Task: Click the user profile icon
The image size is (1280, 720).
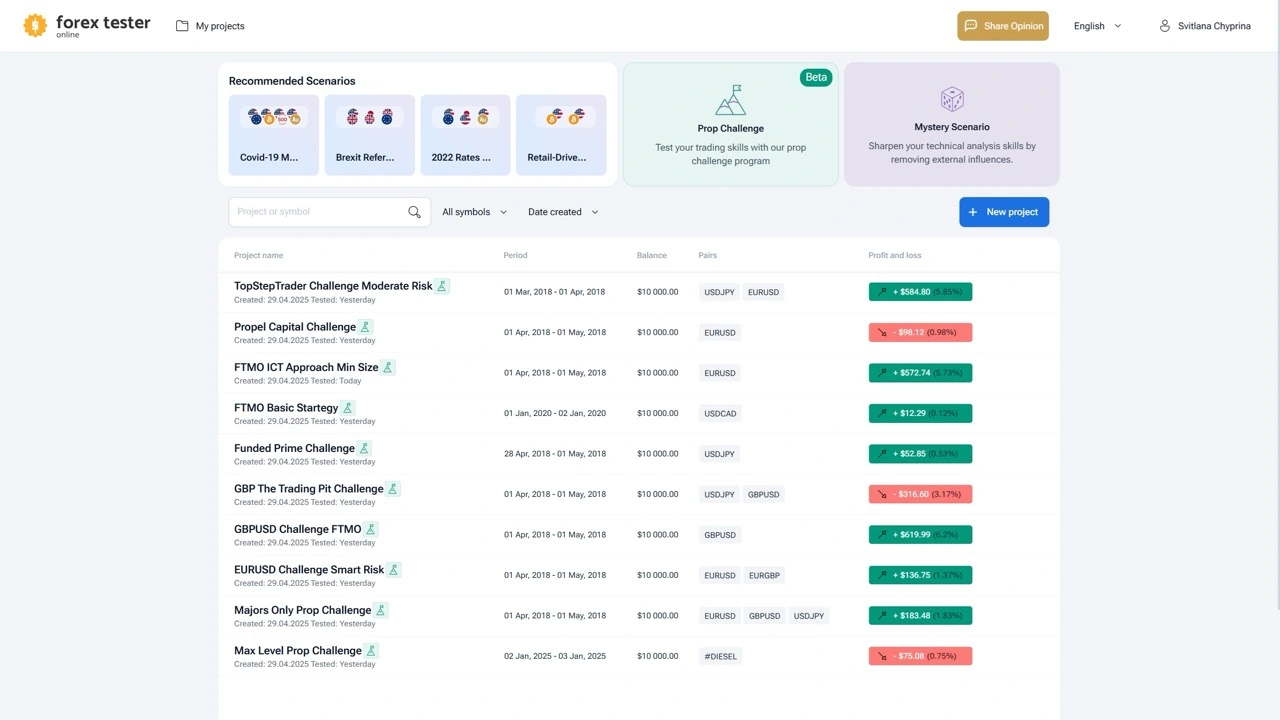Action: click(x=1164, y=26)
